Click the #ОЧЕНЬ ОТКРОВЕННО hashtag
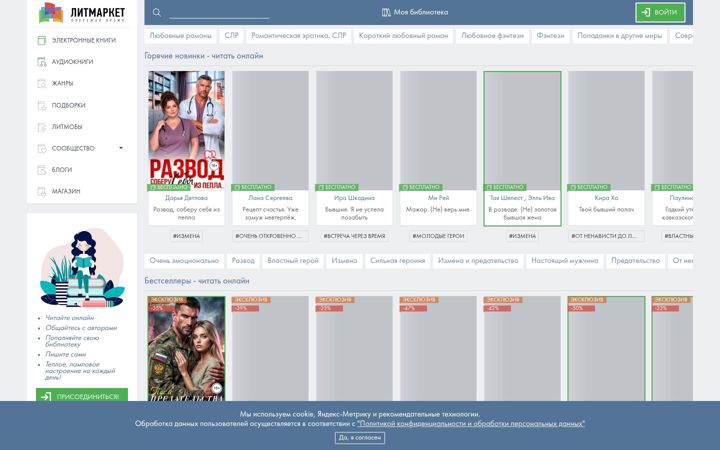This screenshot has height=450, width=720. tap(270, 236)
